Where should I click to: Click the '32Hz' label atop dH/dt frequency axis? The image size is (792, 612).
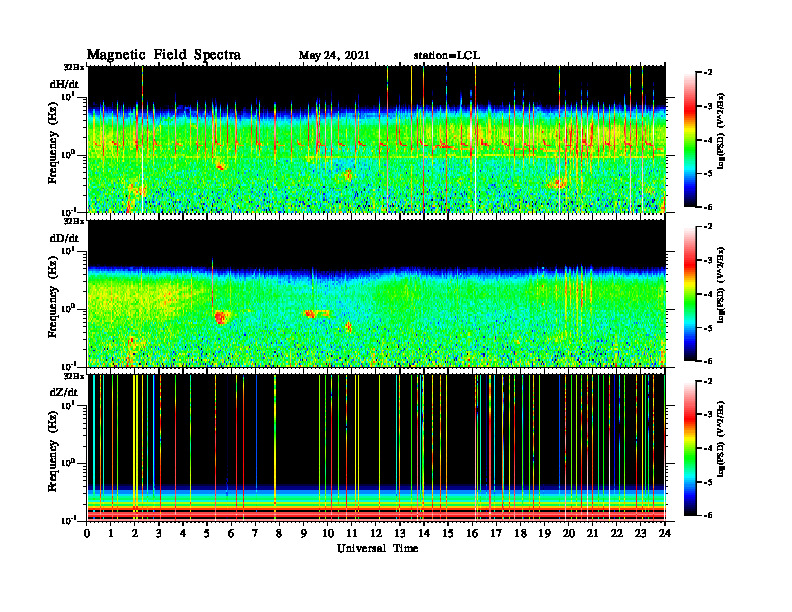pyautogui.click(x=74, y=66)
